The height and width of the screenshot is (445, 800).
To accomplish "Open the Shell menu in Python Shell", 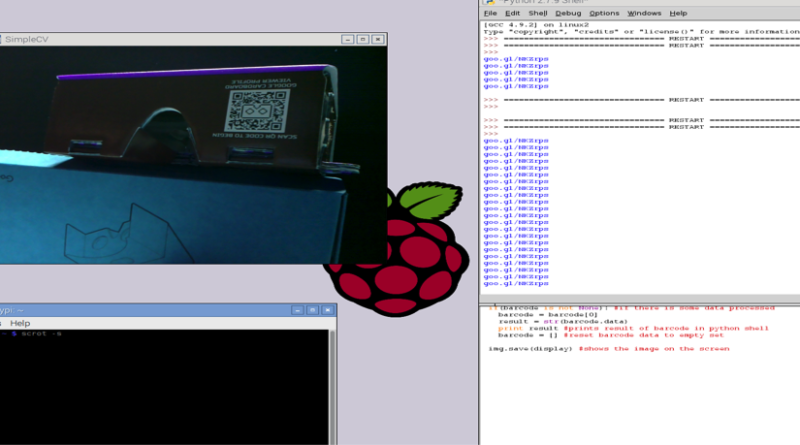I will 538,13.
